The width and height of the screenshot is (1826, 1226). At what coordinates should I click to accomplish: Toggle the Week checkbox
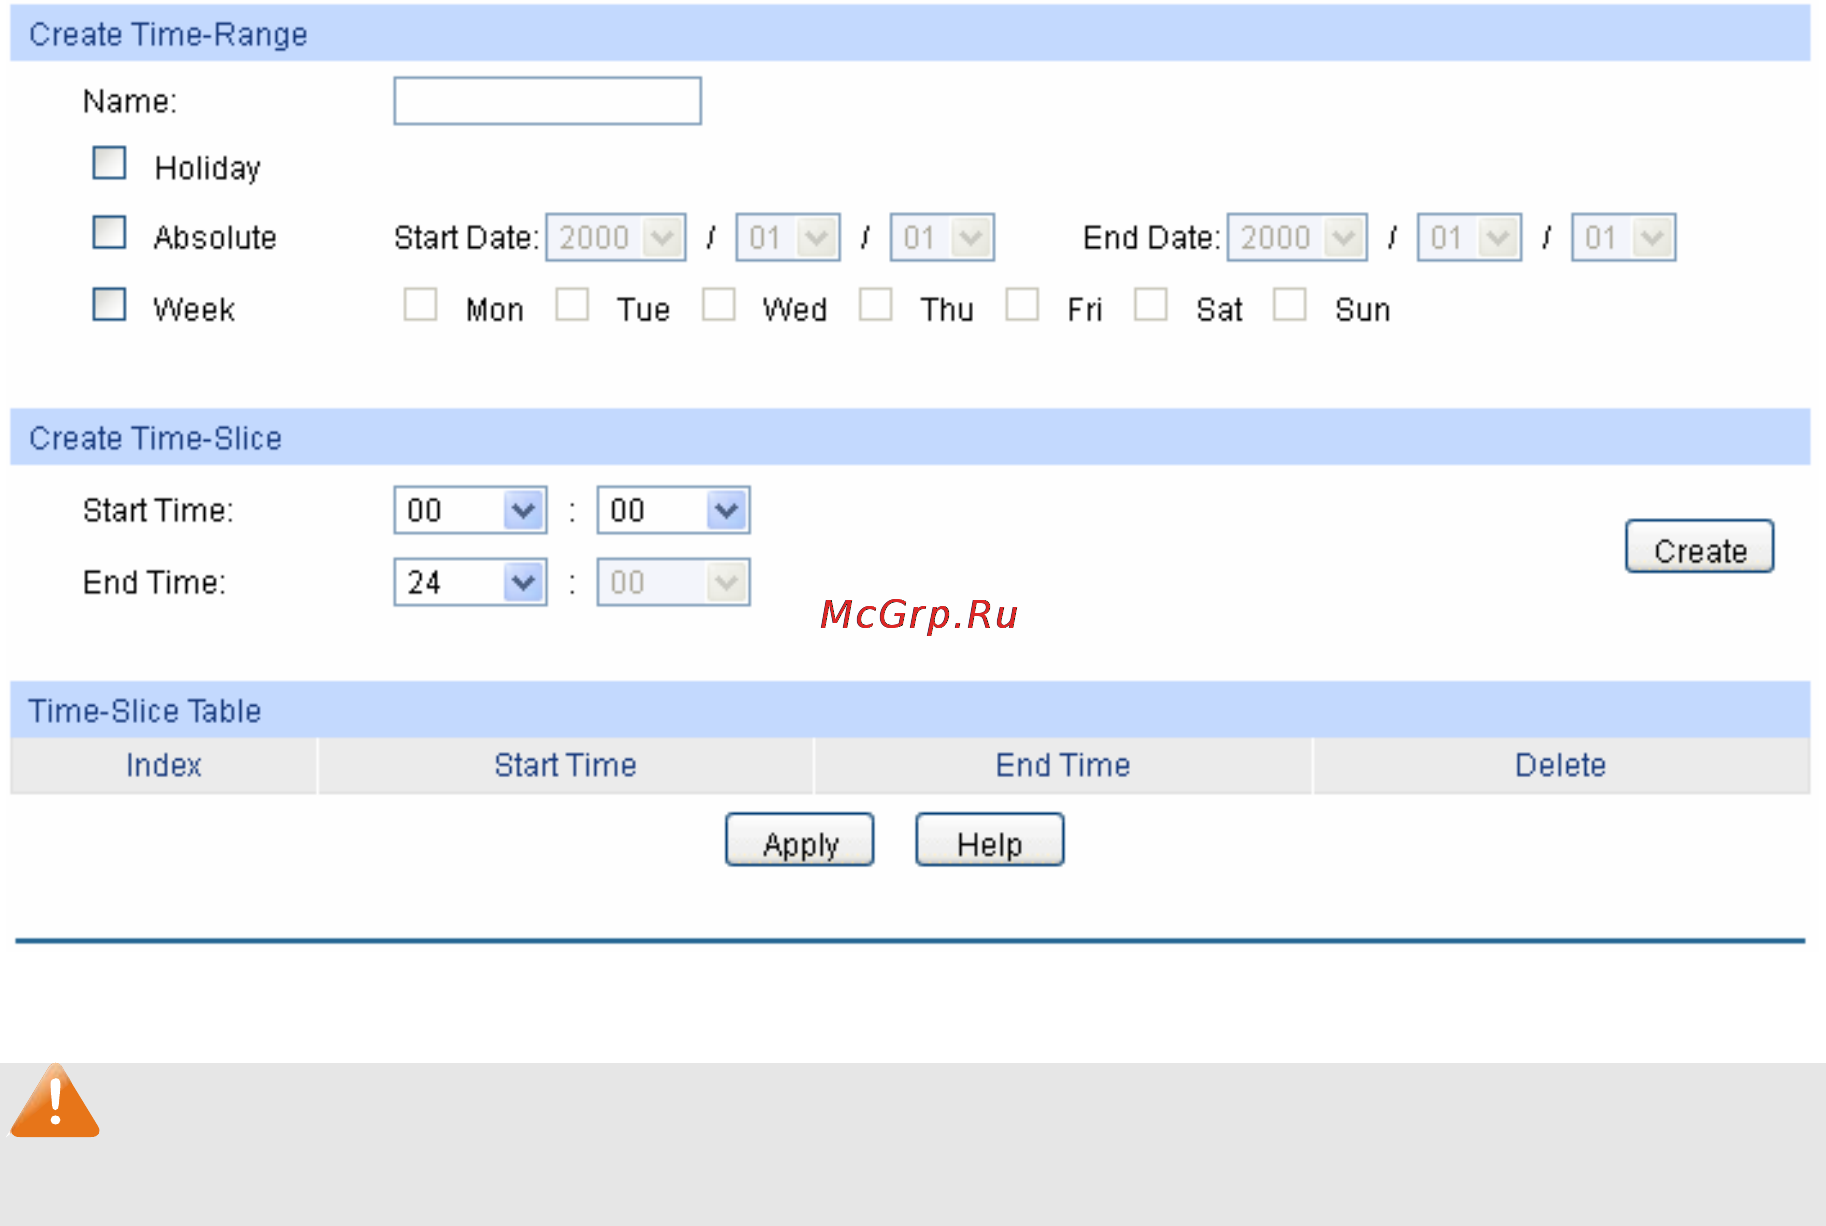click(x=109, y=304)
